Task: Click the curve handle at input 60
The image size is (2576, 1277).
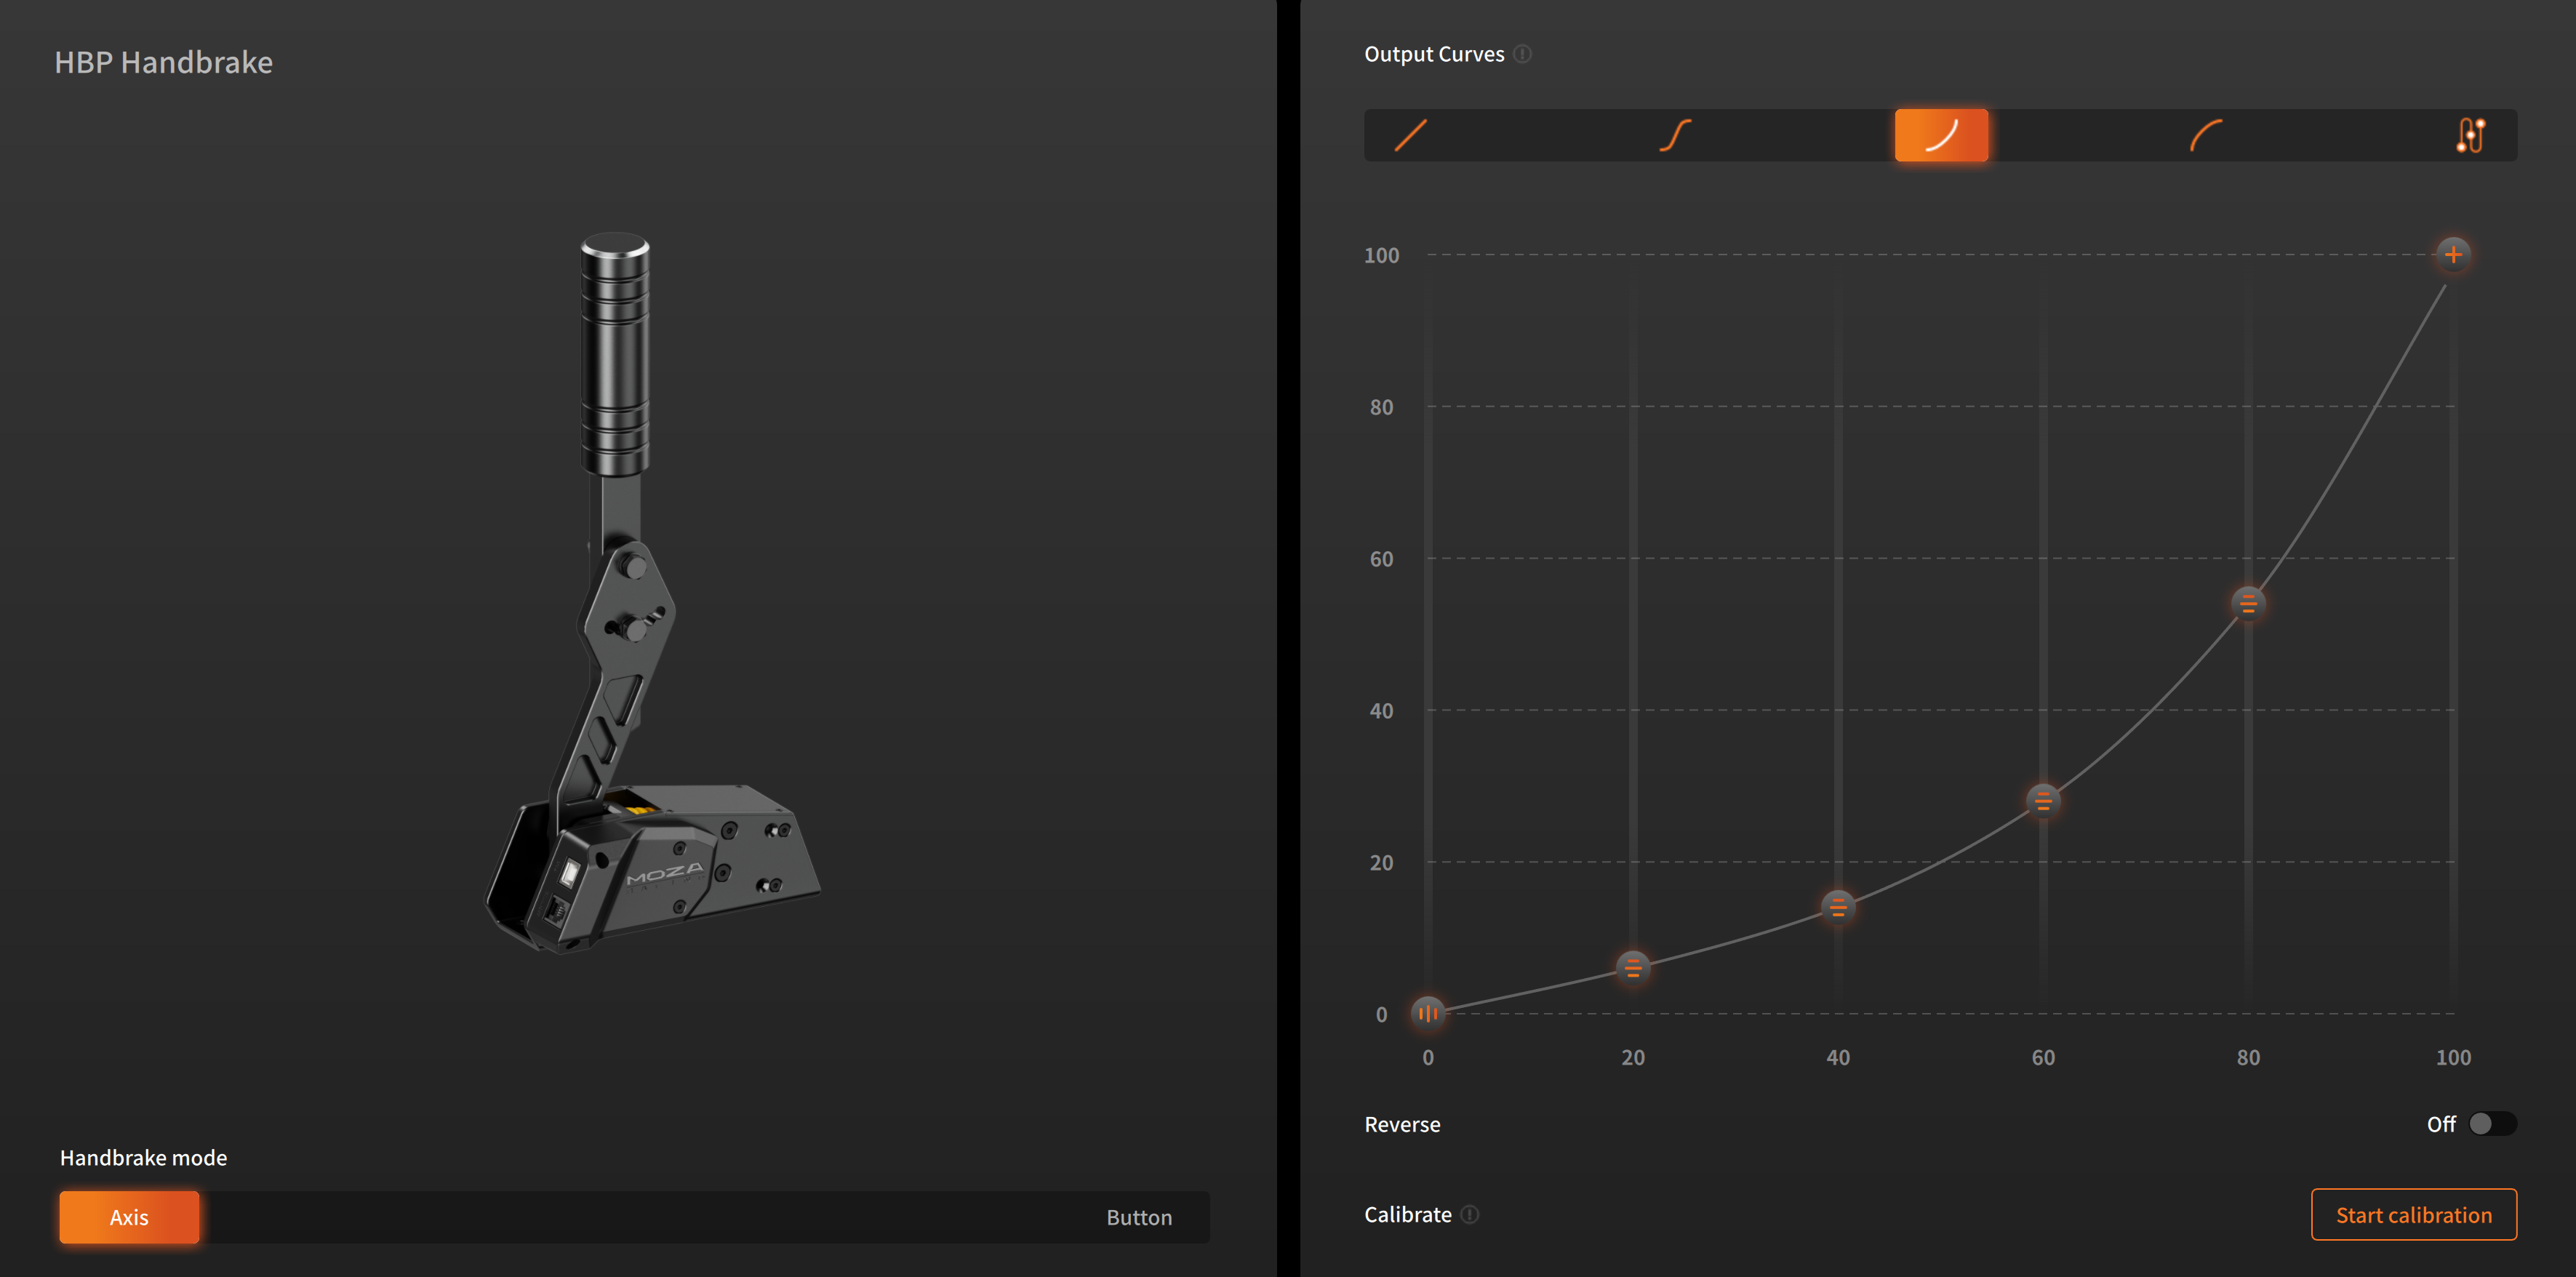Action: click(2043, 800)
